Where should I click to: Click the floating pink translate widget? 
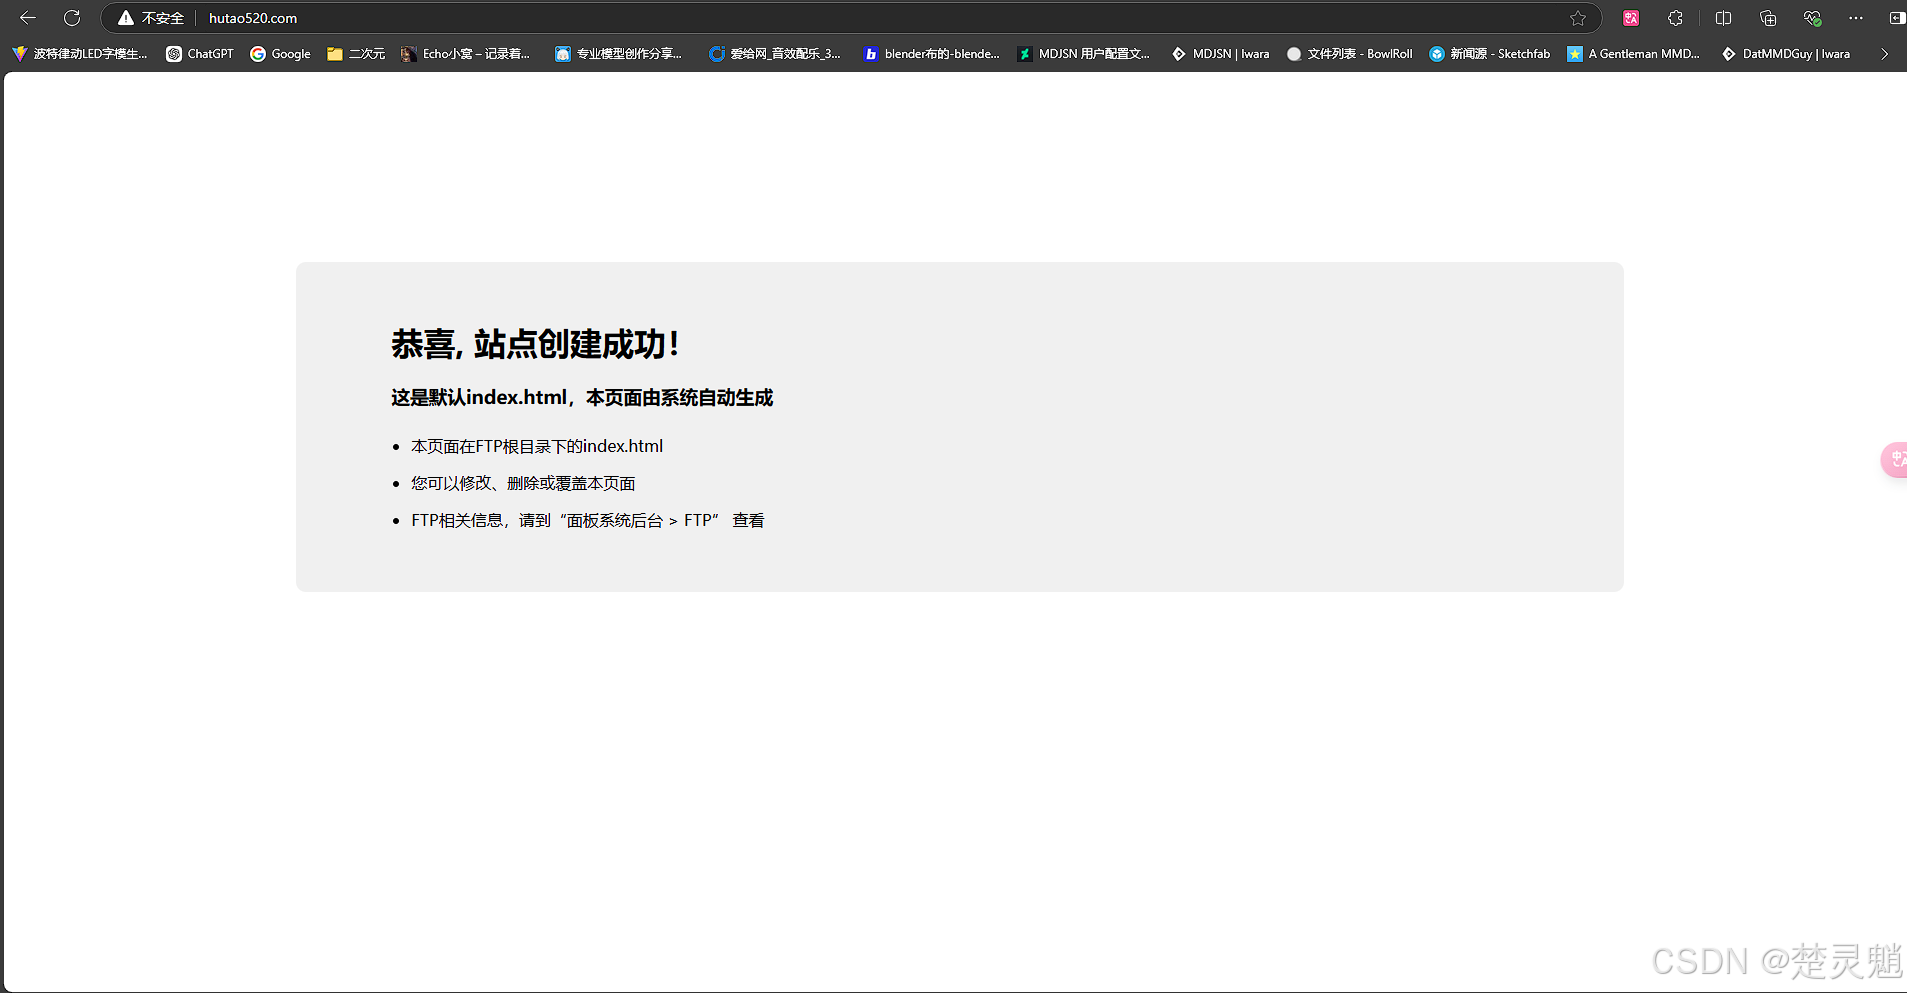(x=1895, y=459)
